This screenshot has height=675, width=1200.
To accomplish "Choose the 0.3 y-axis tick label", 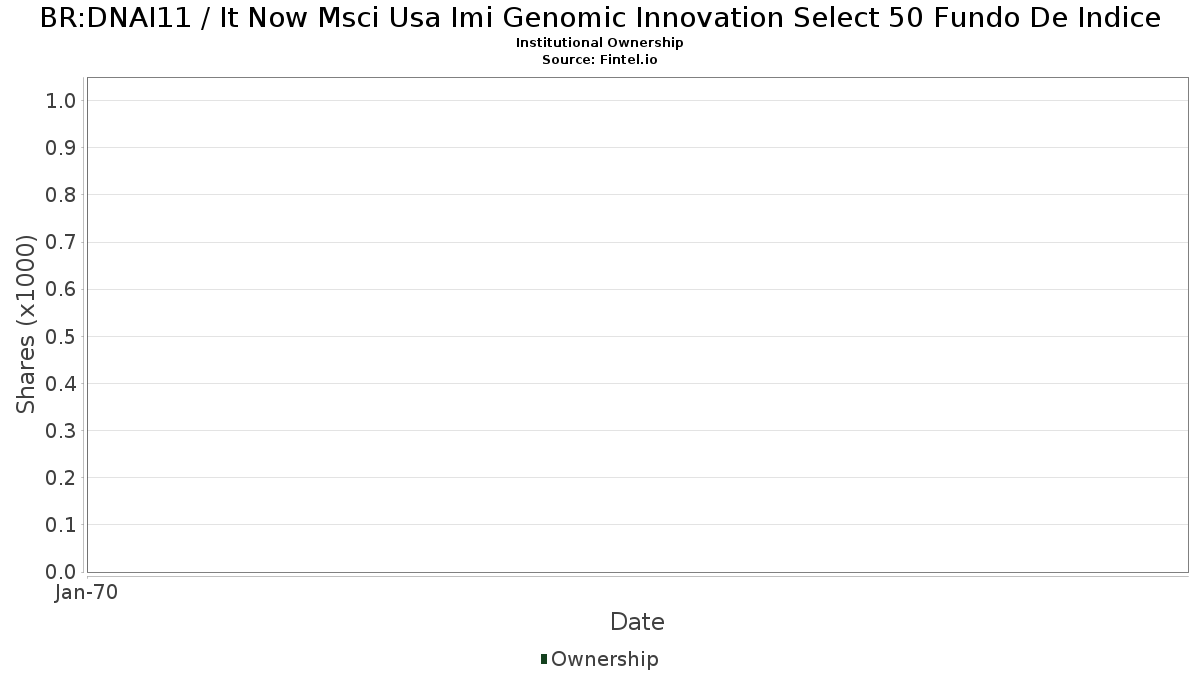I will pos(61,431).
